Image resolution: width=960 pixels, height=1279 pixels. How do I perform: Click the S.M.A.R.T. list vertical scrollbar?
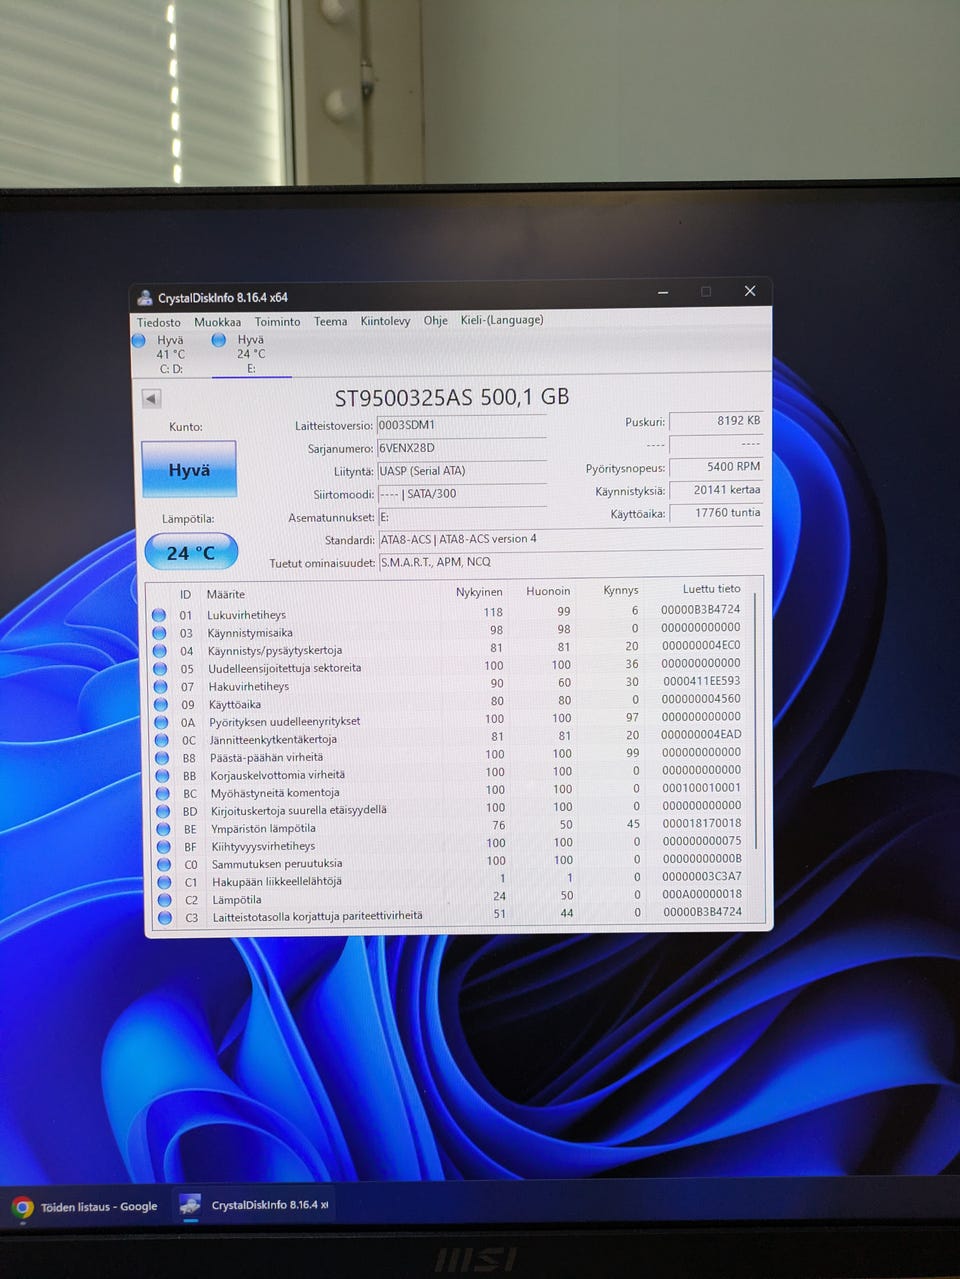tap(756, 720)
